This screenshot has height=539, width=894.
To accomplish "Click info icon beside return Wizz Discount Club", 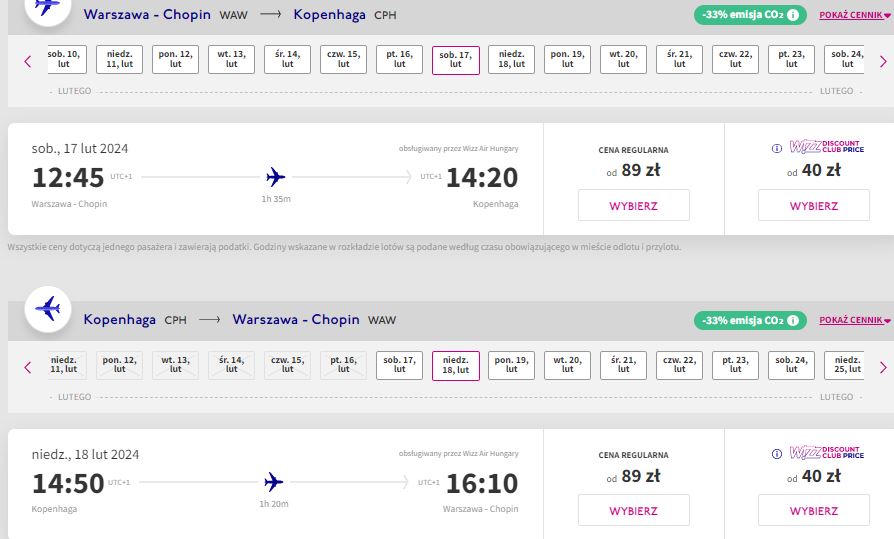I will coord(777,454).
